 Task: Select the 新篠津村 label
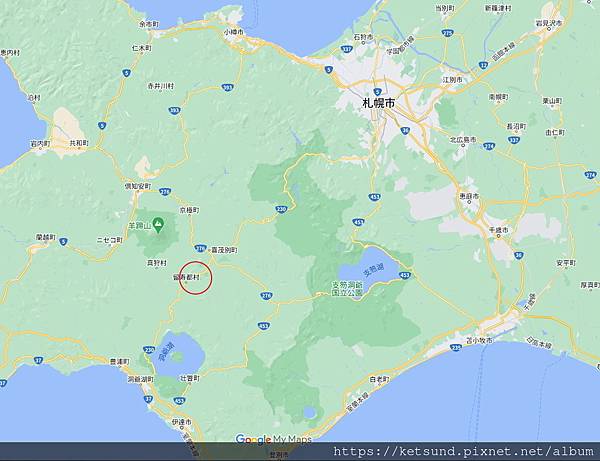click(498, 8)
